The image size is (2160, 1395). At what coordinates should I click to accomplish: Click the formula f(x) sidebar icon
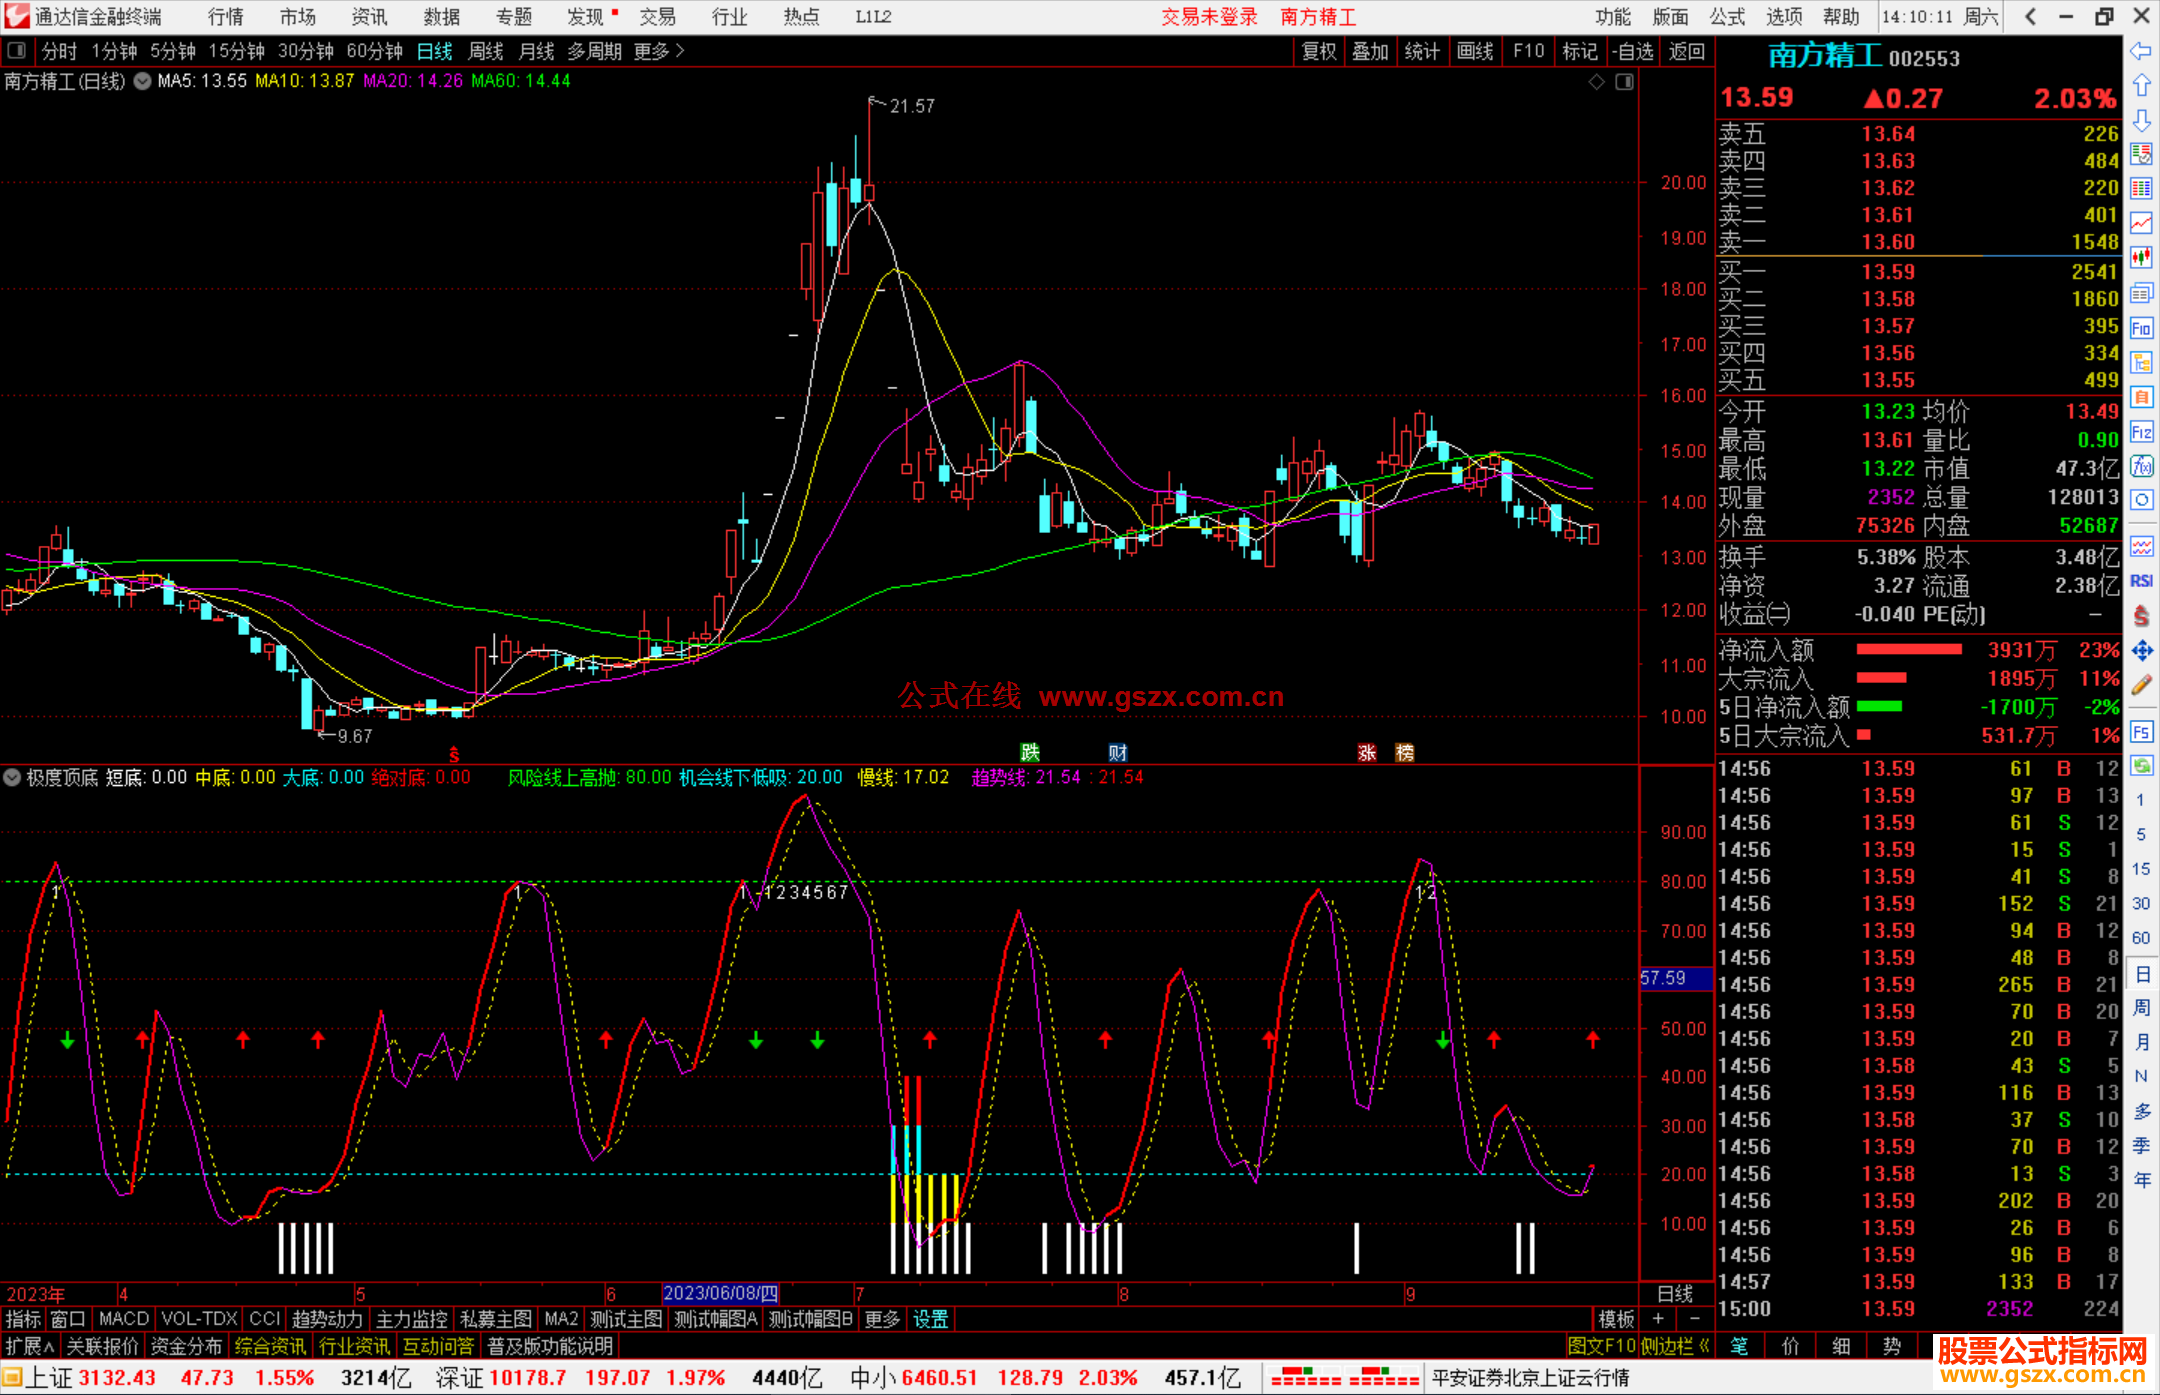2141,466
